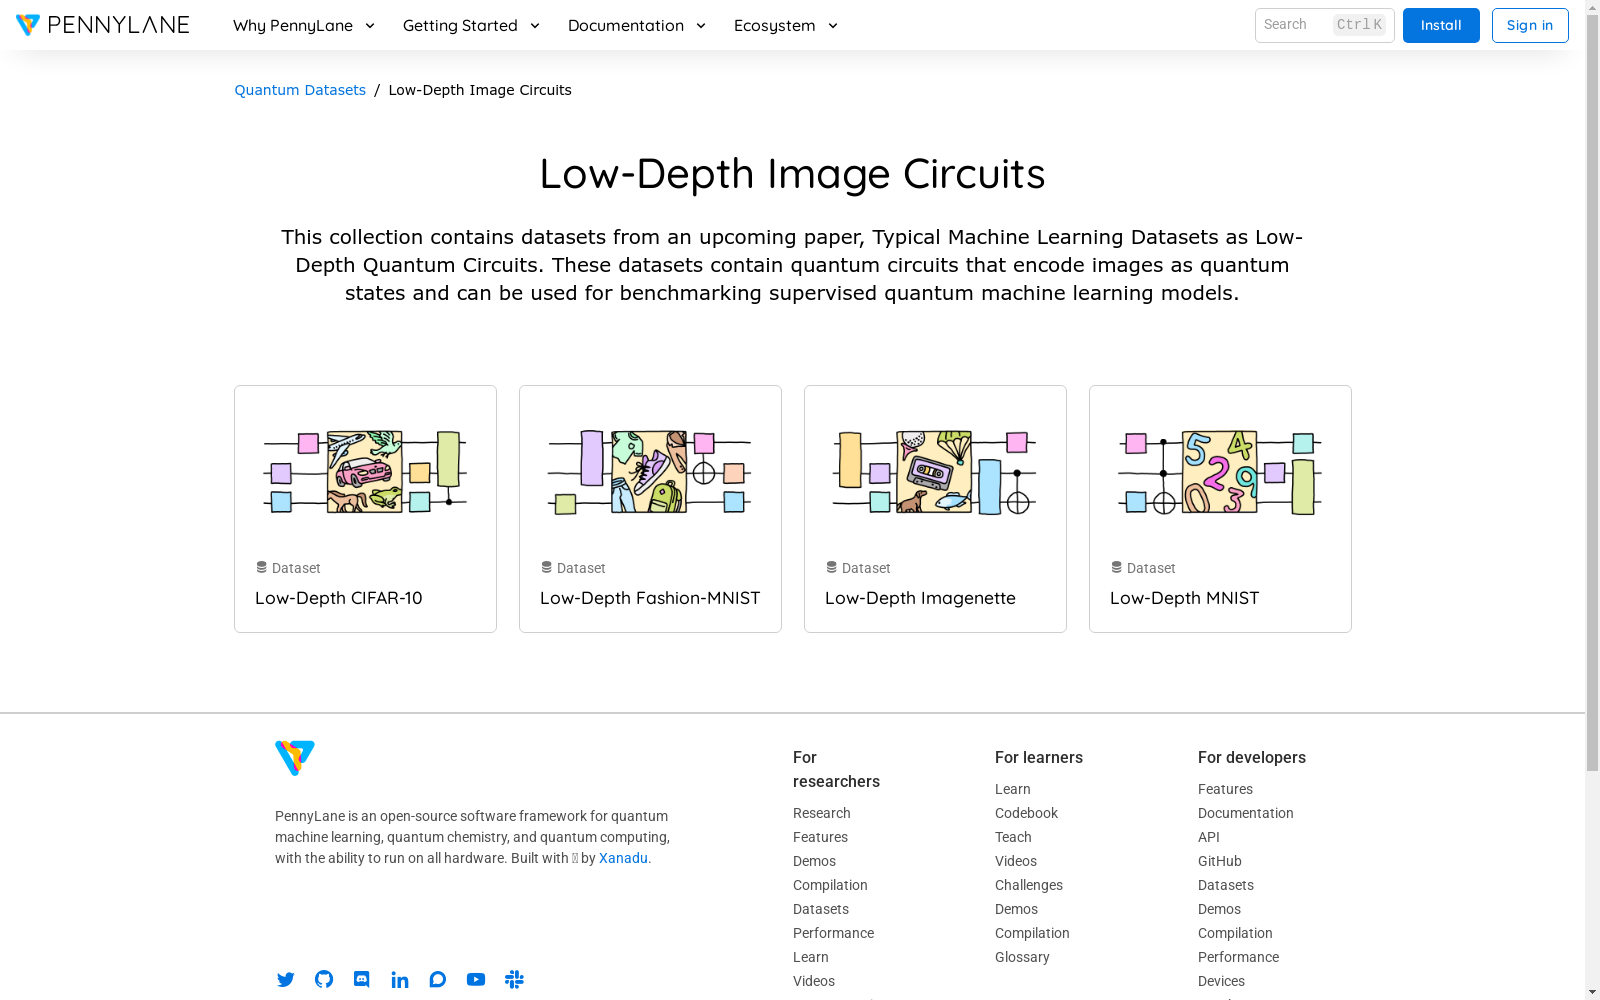1600x1000 pixels.
Task: Open the Low-Depth CIFAR-10 circuit thumbnail
Action: 365,472
